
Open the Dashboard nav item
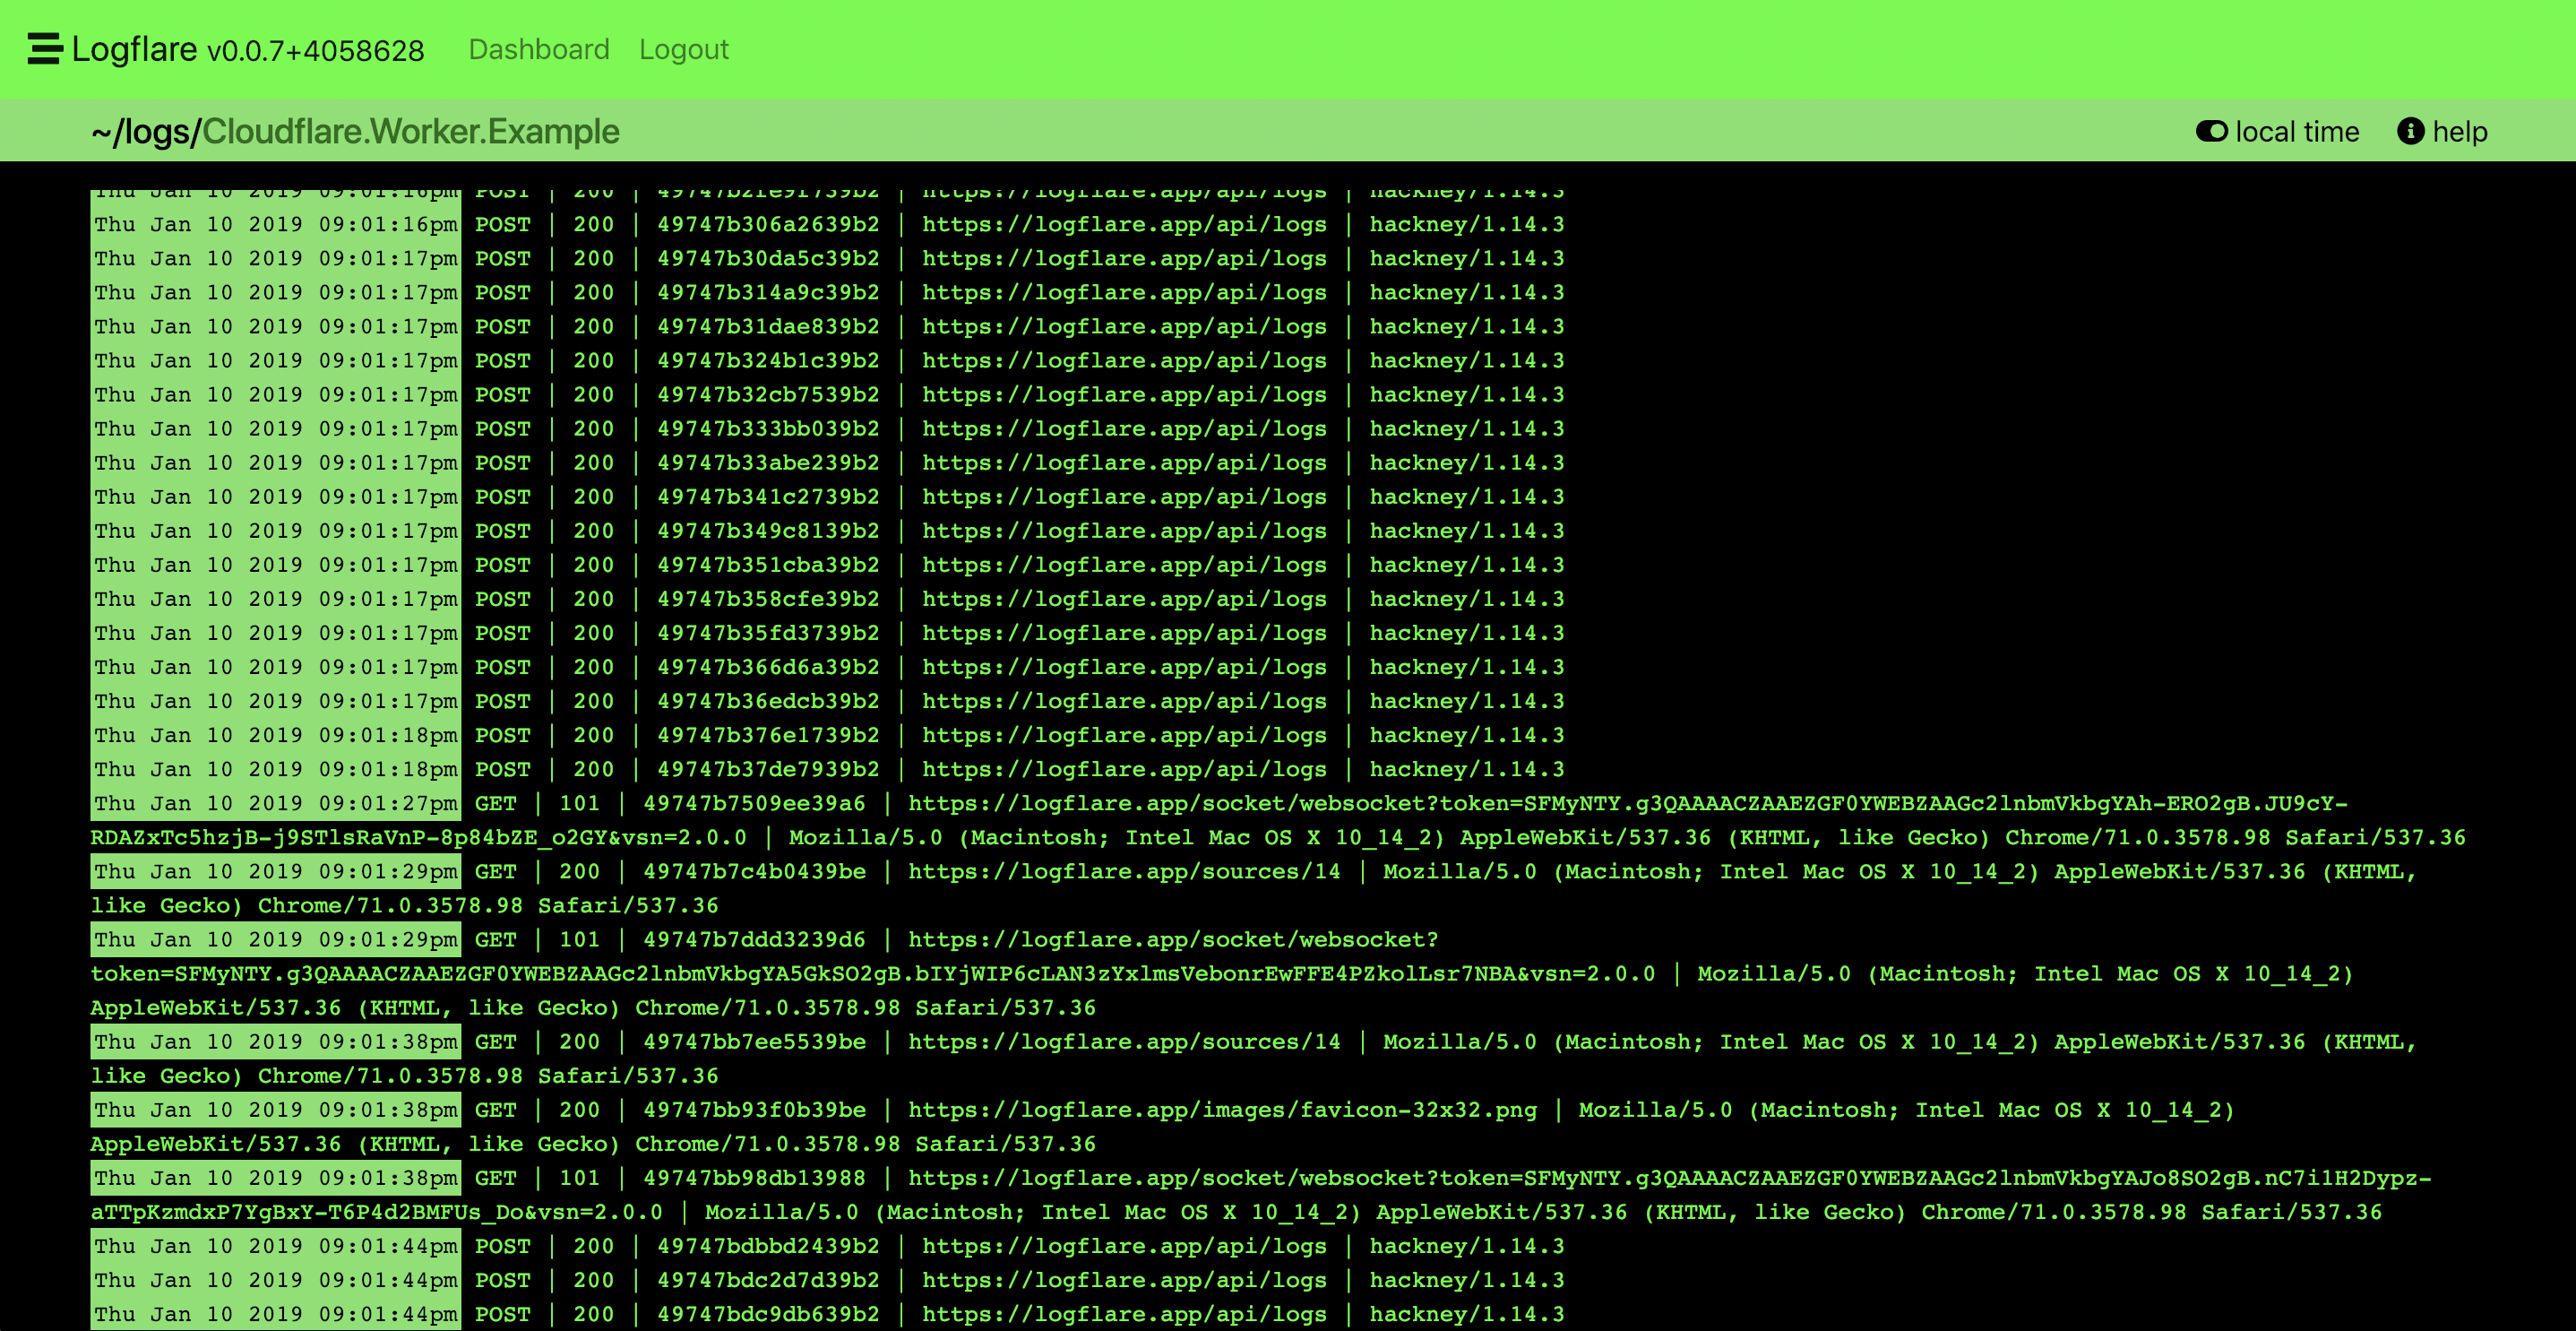[x=538, y=49]
